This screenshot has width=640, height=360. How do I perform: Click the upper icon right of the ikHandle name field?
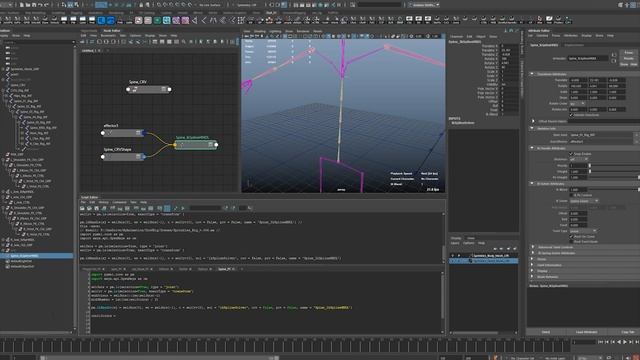(x=614, y=55)
